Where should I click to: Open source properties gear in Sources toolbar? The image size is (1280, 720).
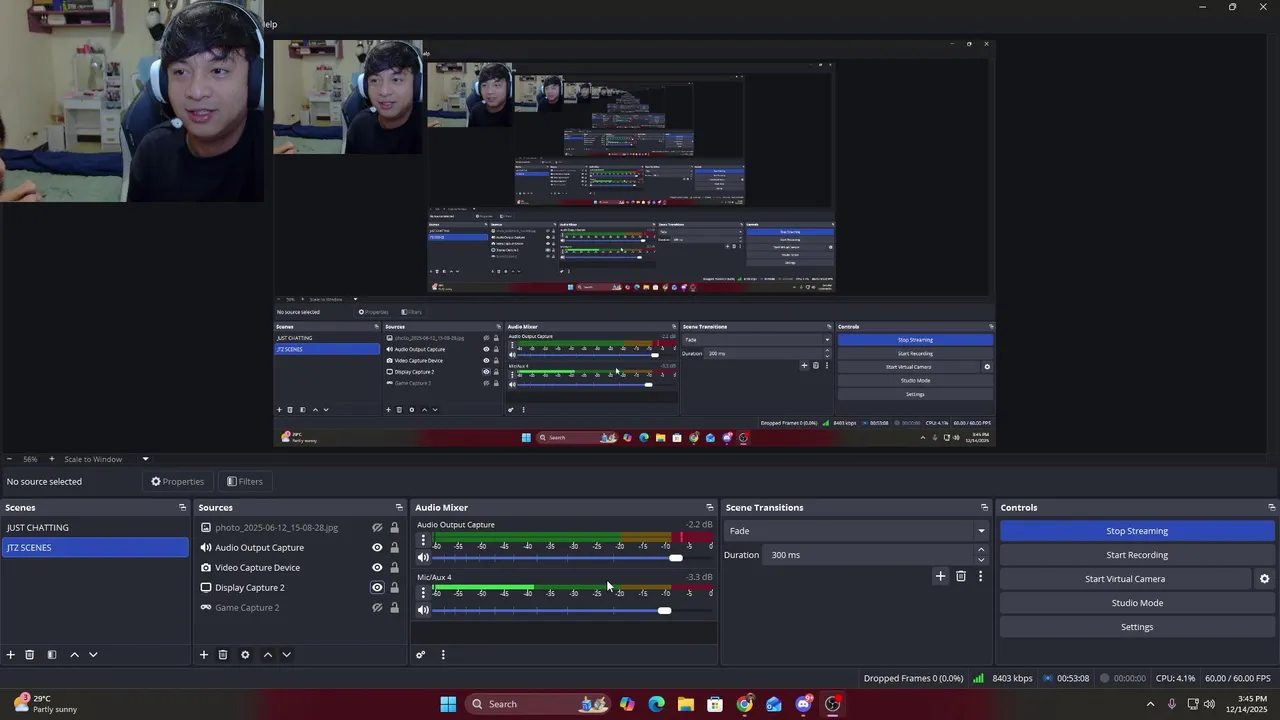(245, 655)
